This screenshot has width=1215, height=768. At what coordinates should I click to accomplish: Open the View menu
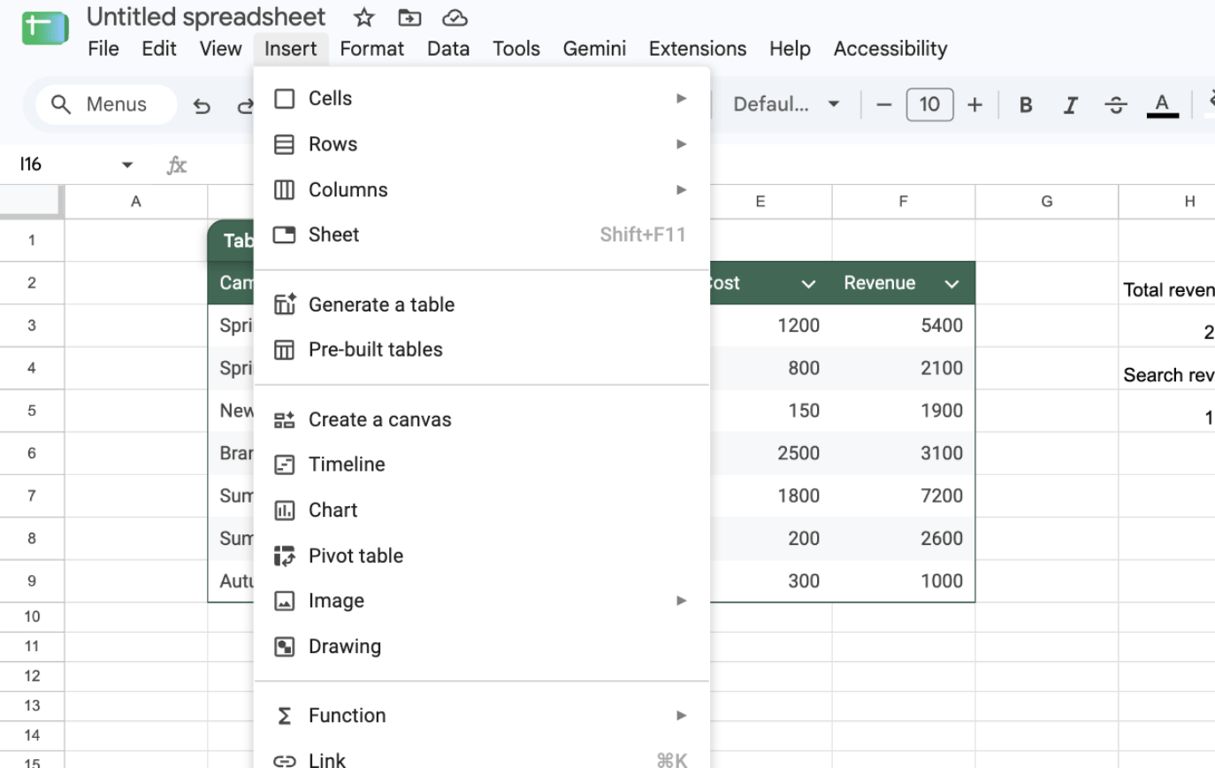coord(220,48)
